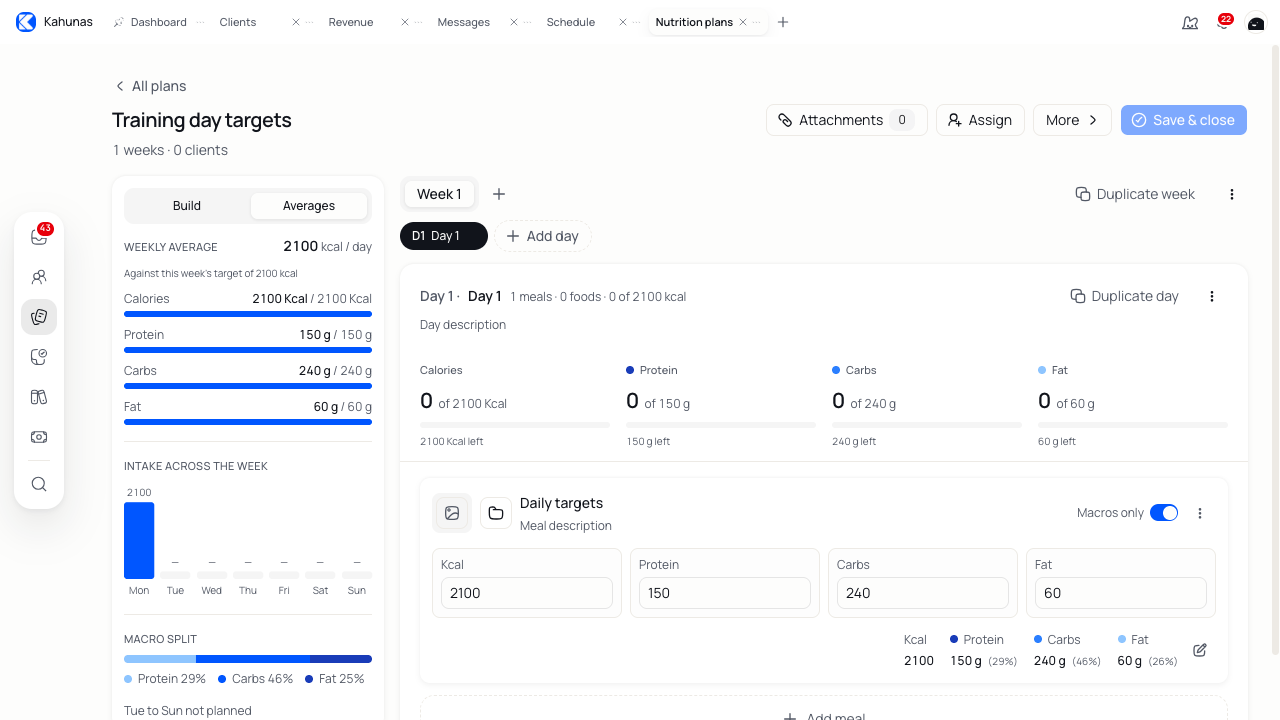Click the edit pencil icon for macros summary
This screenshot has width=1280, height=720.
point(1200,650)
